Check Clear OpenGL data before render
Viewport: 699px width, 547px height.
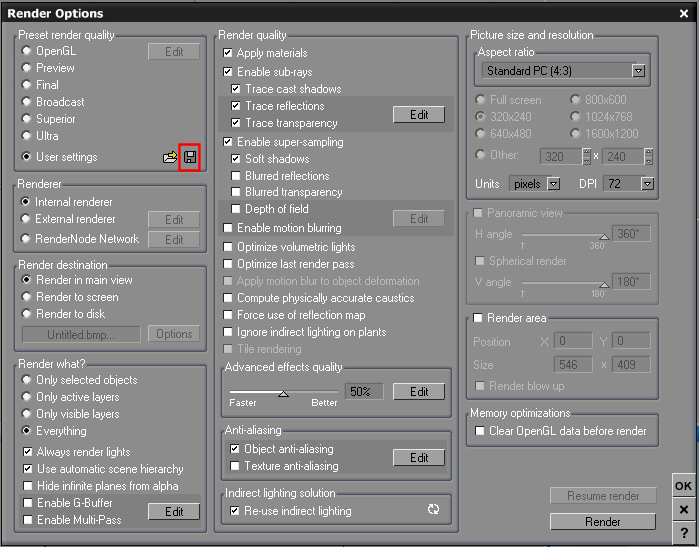click(x=480, y=431)
